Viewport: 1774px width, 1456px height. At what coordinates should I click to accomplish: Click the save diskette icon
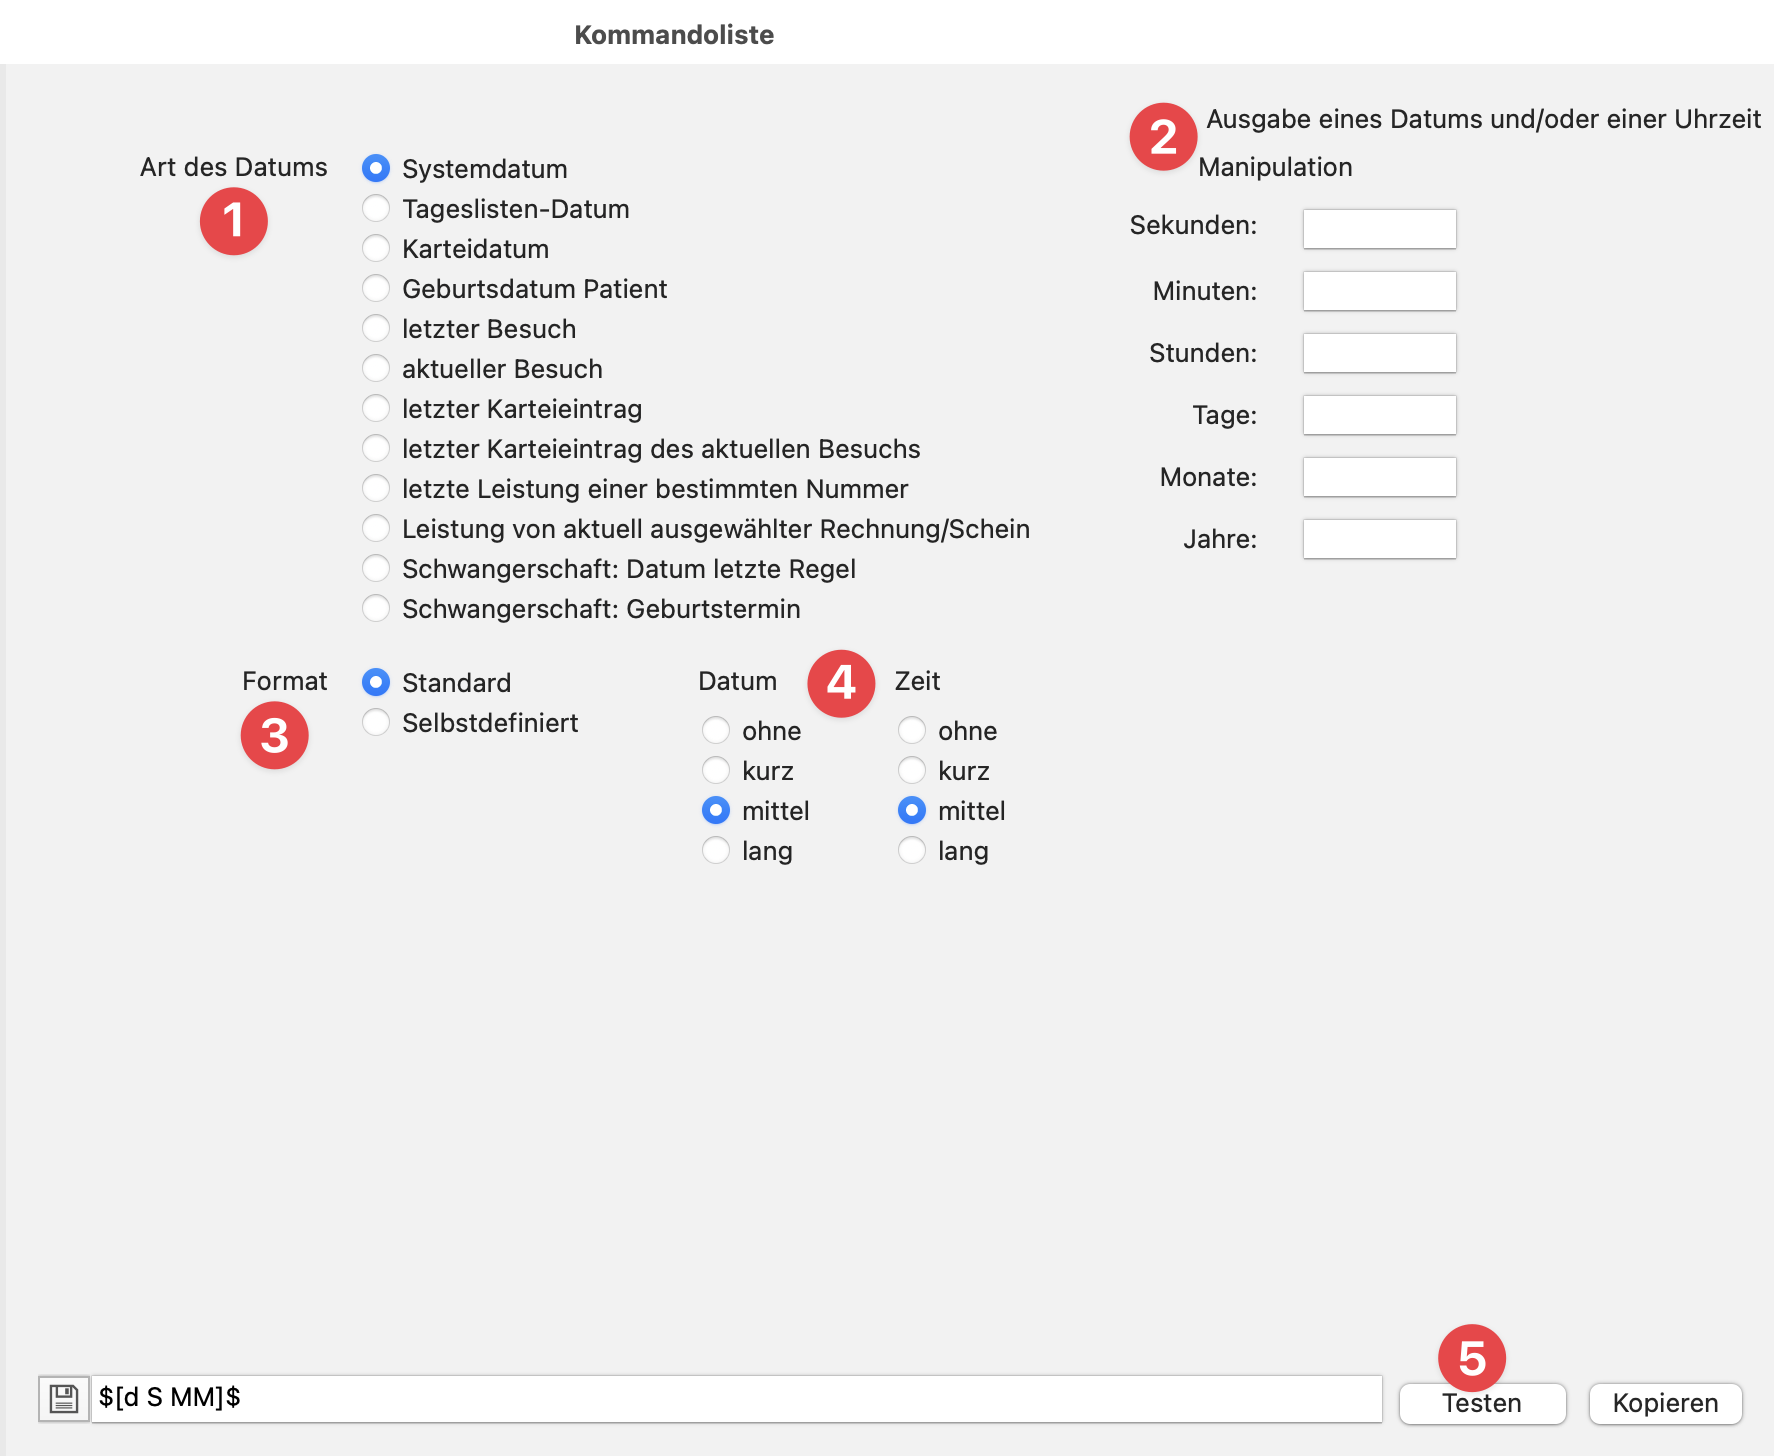point(63,1398)
